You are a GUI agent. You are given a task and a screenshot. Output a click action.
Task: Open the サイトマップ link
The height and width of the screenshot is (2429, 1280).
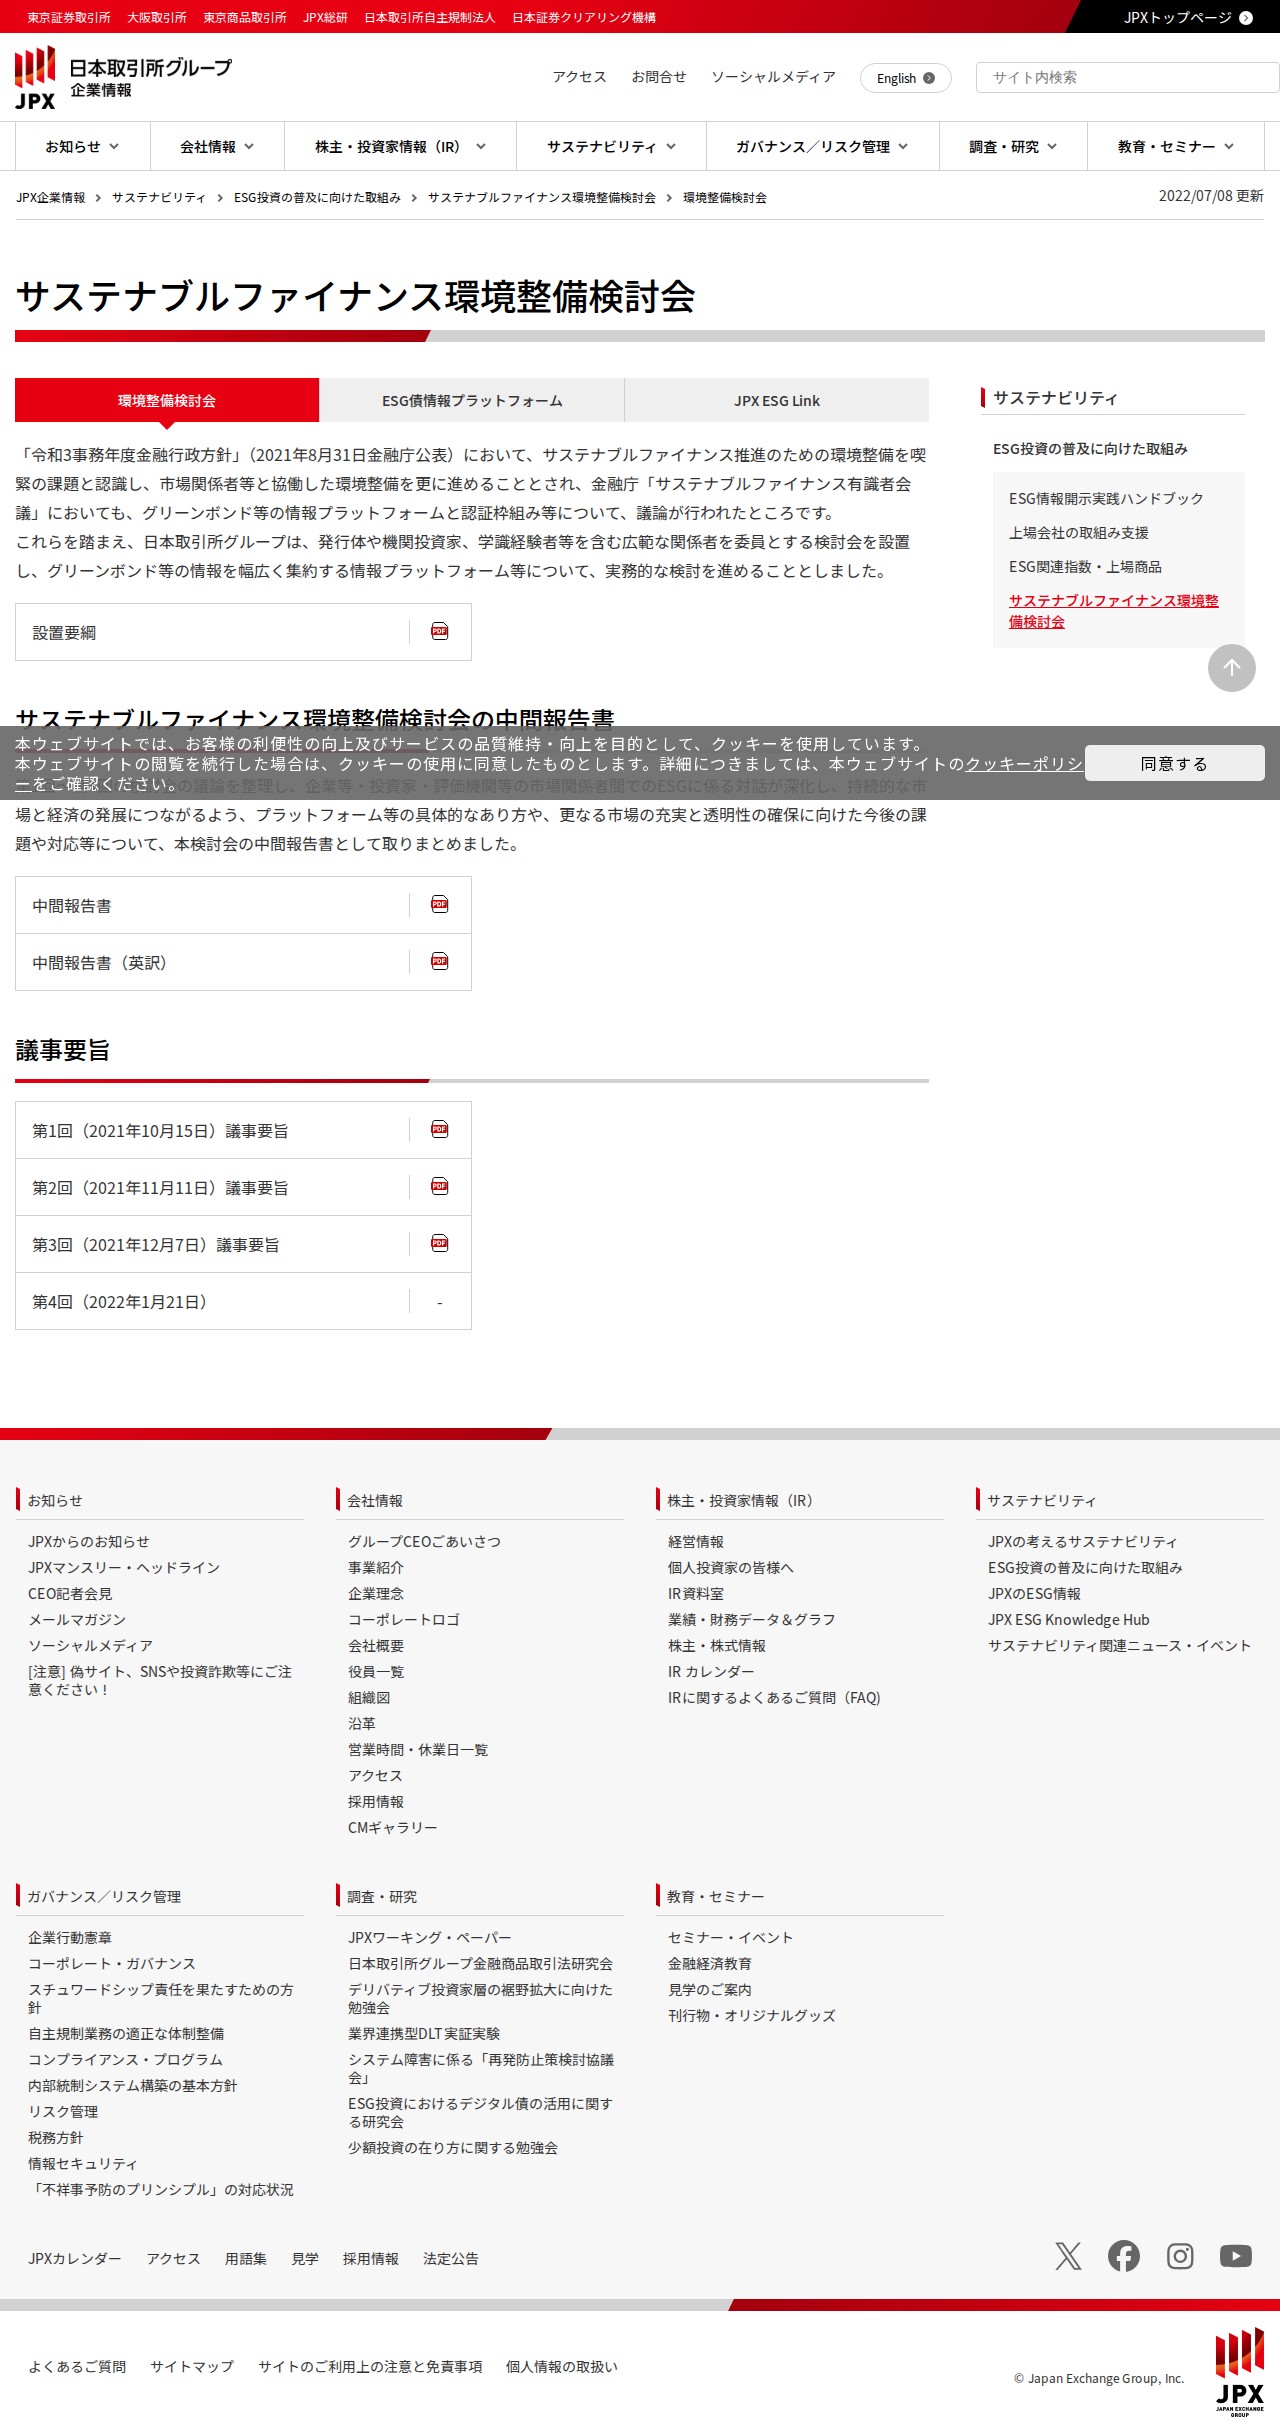coord(192,2366)
